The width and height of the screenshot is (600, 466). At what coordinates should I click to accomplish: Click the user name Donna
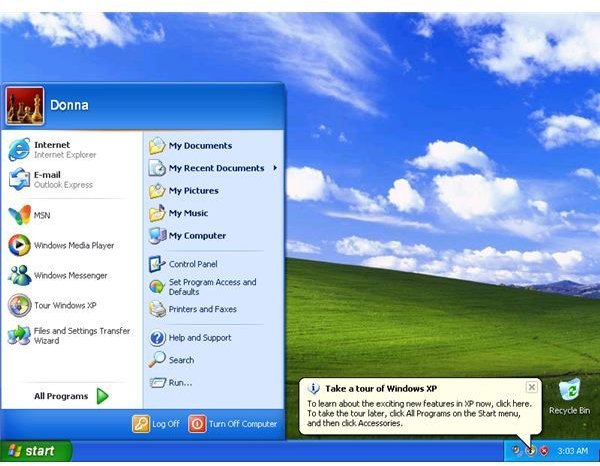pyautogui.click(x=69, y=105)
